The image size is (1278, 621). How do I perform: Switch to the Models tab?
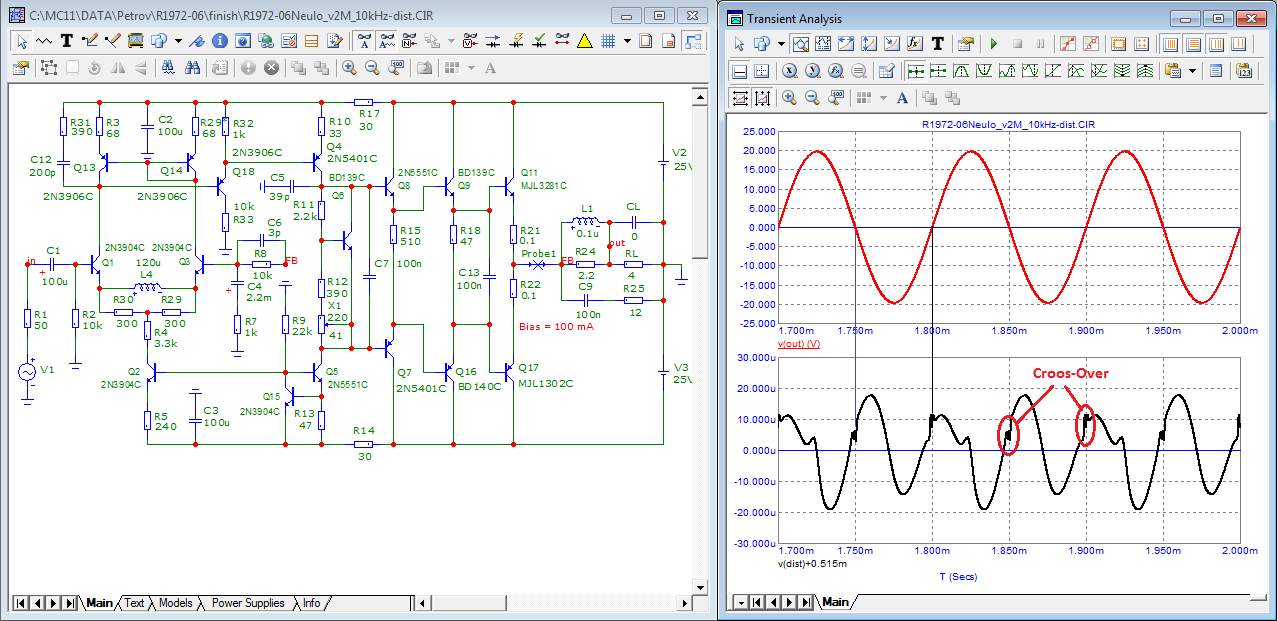pos(175,603)
